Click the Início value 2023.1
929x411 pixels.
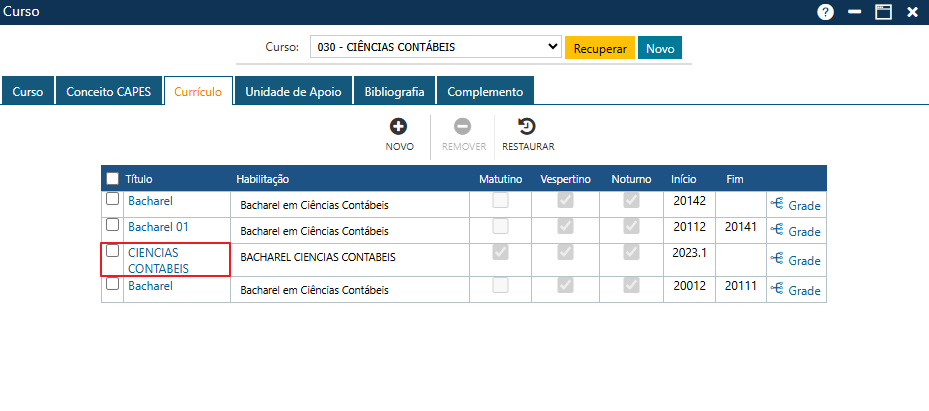point(690,252)
